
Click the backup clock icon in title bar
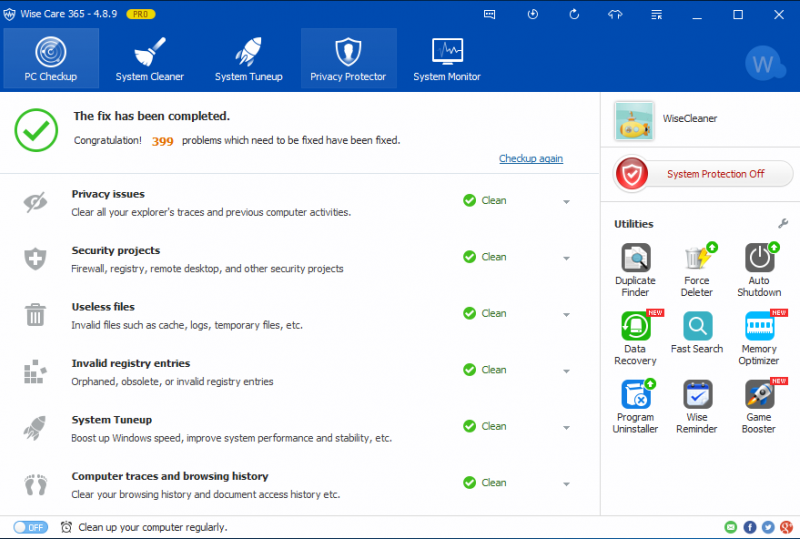(533, 14)
